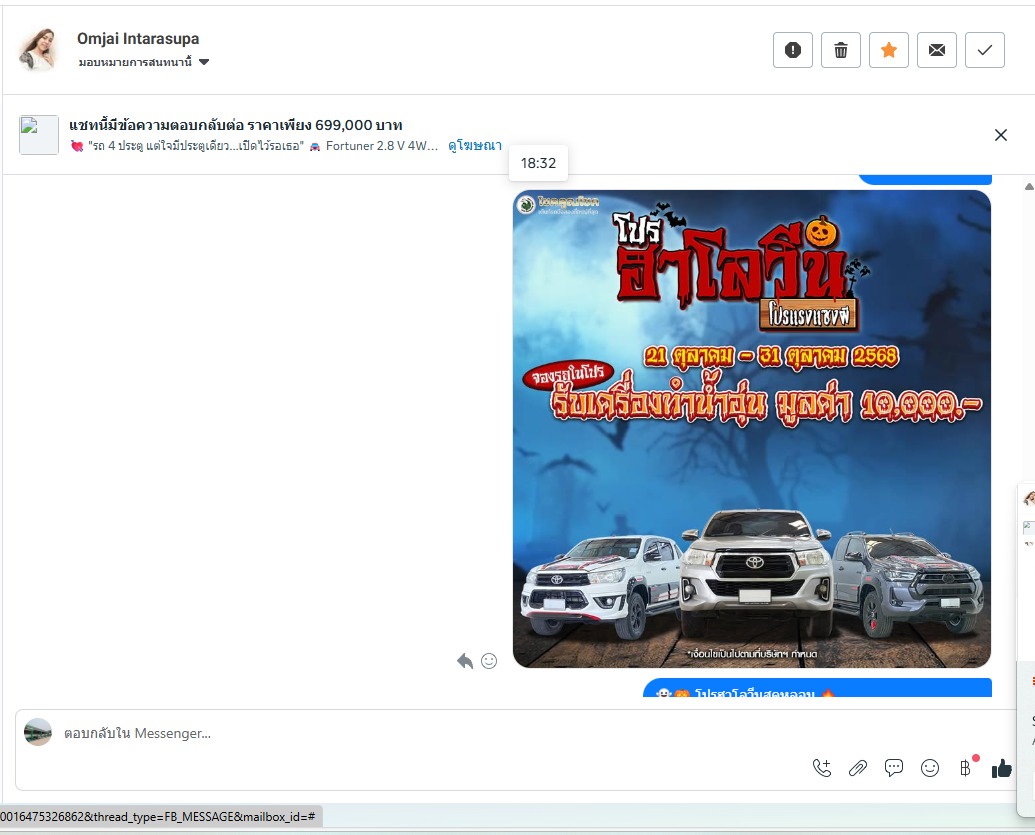Start a call with phone plus icon
The width and height of the screenshot is (1035, 835).
(x=822, y=768)
